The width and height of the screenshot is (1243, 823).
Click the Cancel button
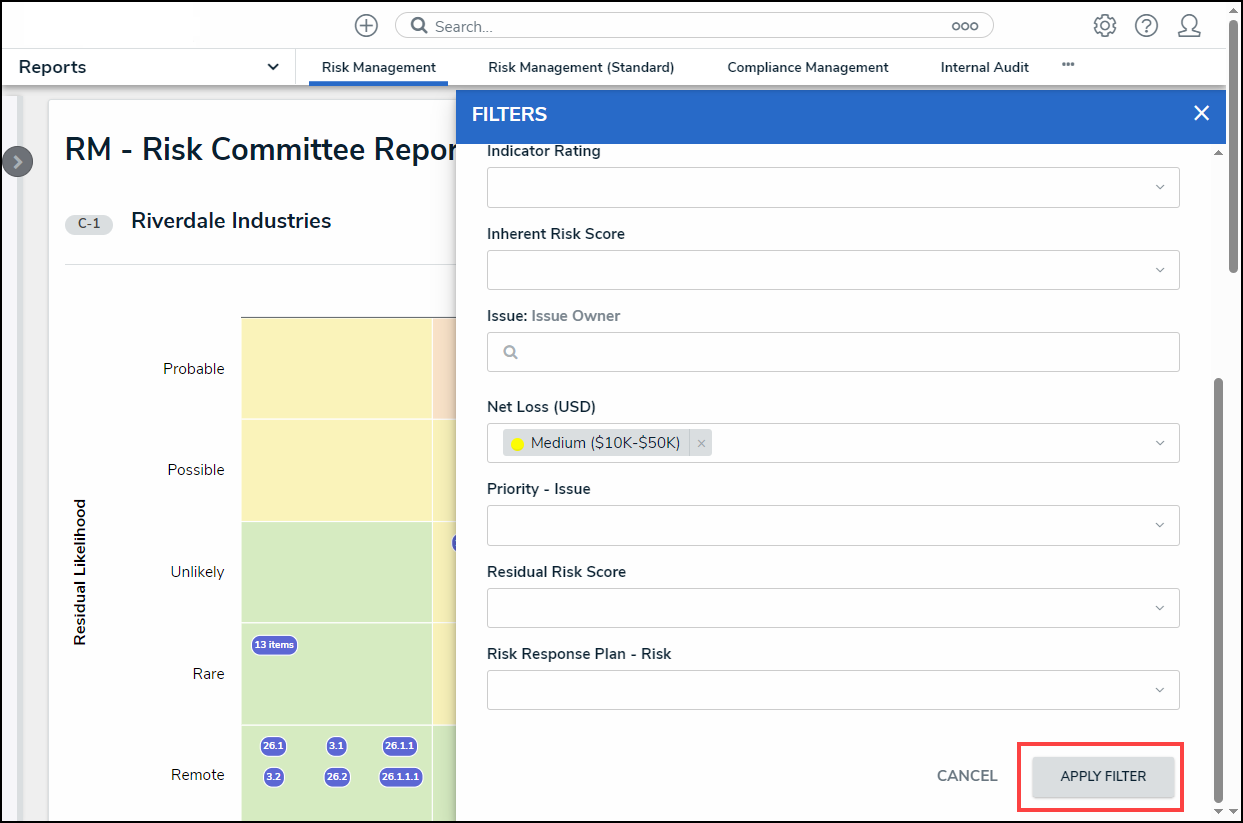point(966,776)
